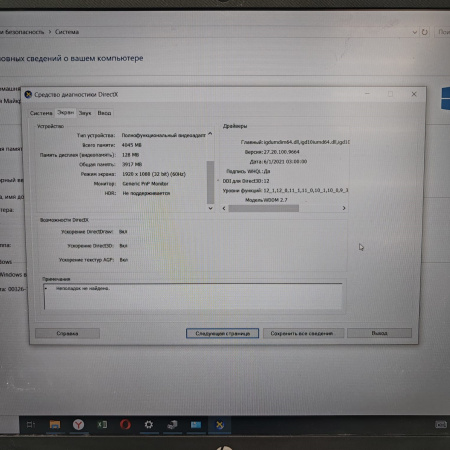The image size is (450, 450).
Task: Click the device list vertical scrollbar thumb
Action: click(x=210, y=182)
